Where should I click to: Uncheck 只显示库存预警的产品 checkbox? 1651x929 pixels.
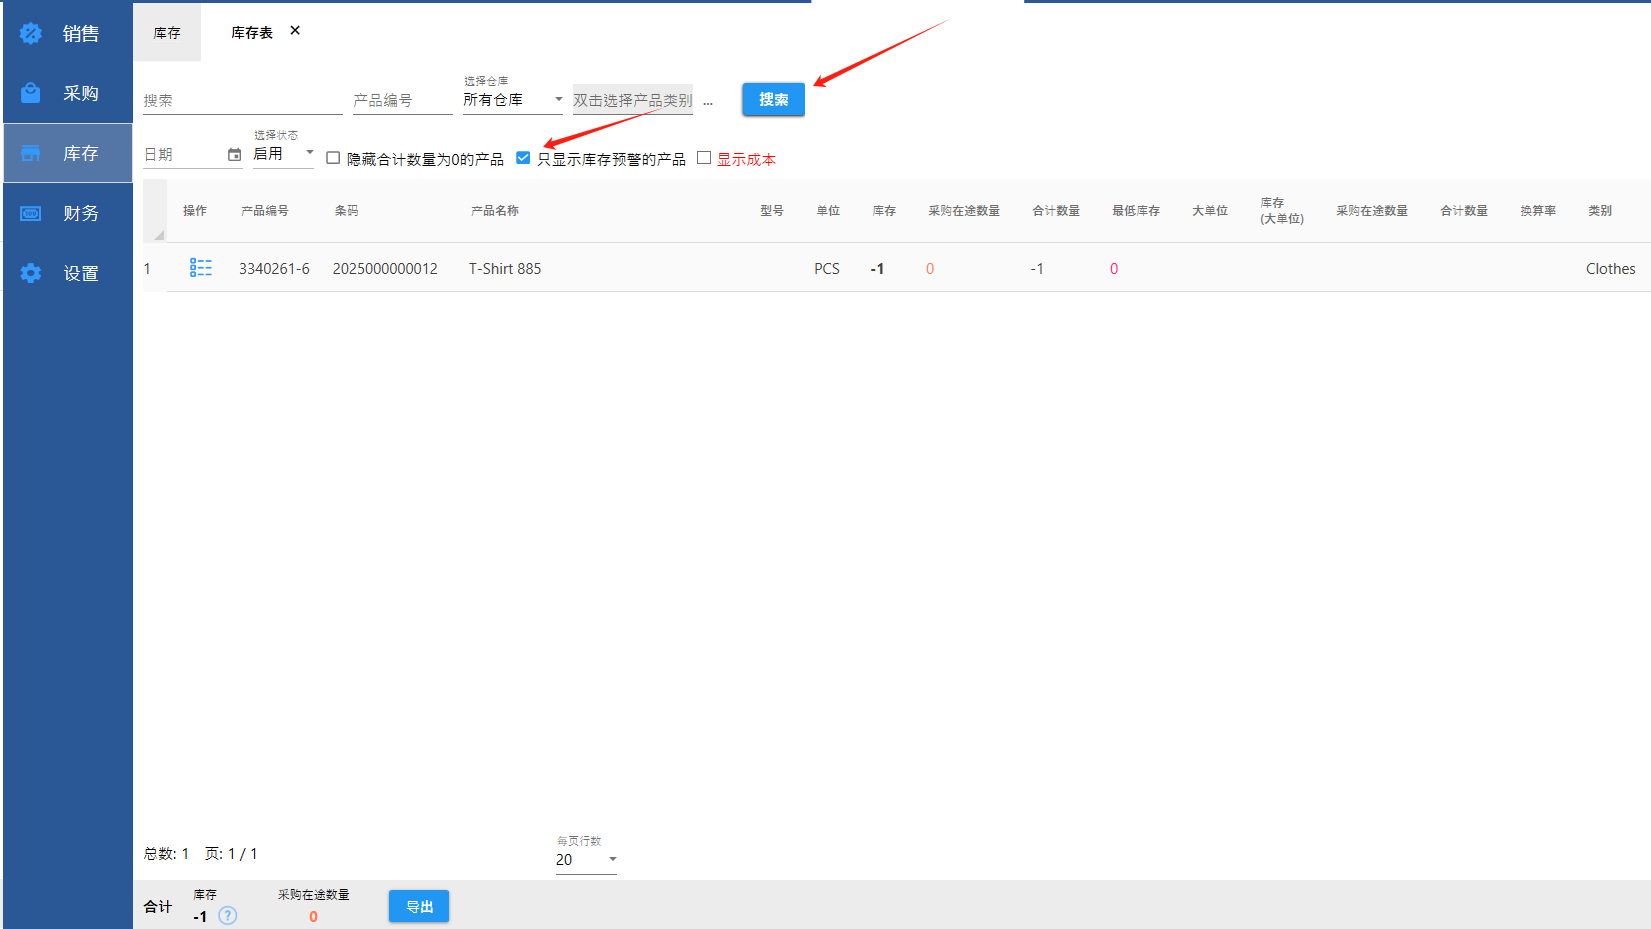coord(523,158)
